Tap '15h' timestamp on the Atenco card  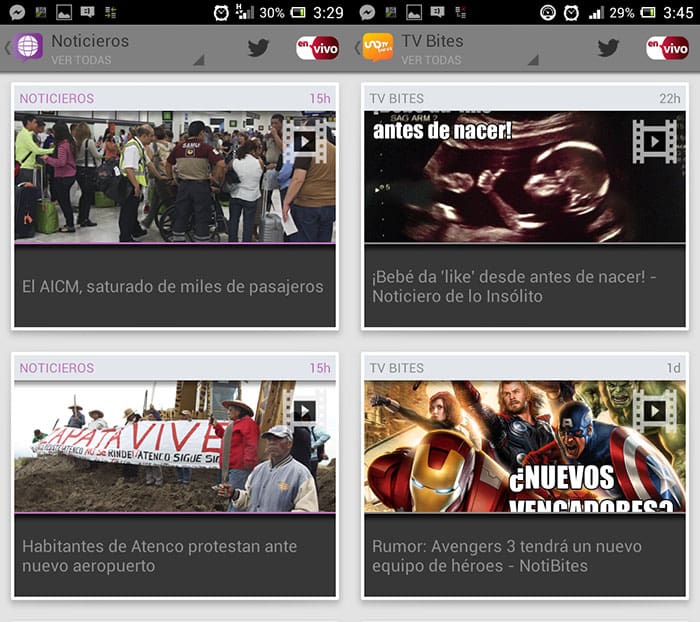[x=320, y=368]
